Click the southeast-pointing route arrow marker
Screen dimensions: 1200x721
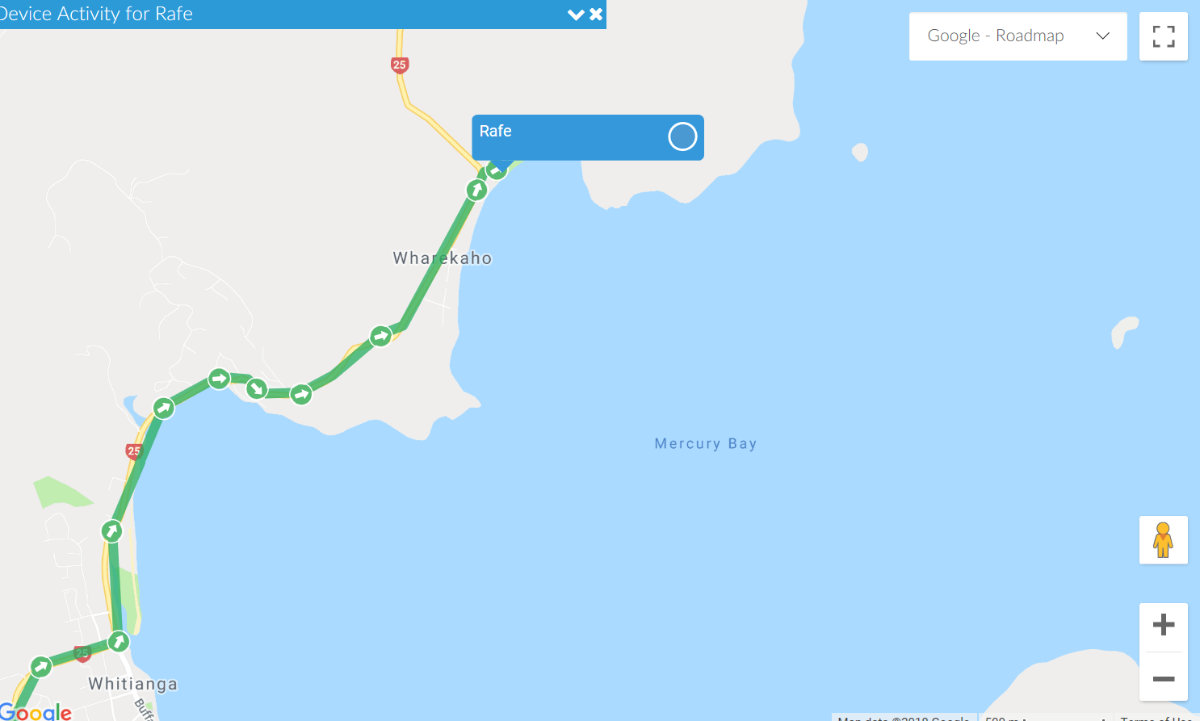tap(257, 388)
